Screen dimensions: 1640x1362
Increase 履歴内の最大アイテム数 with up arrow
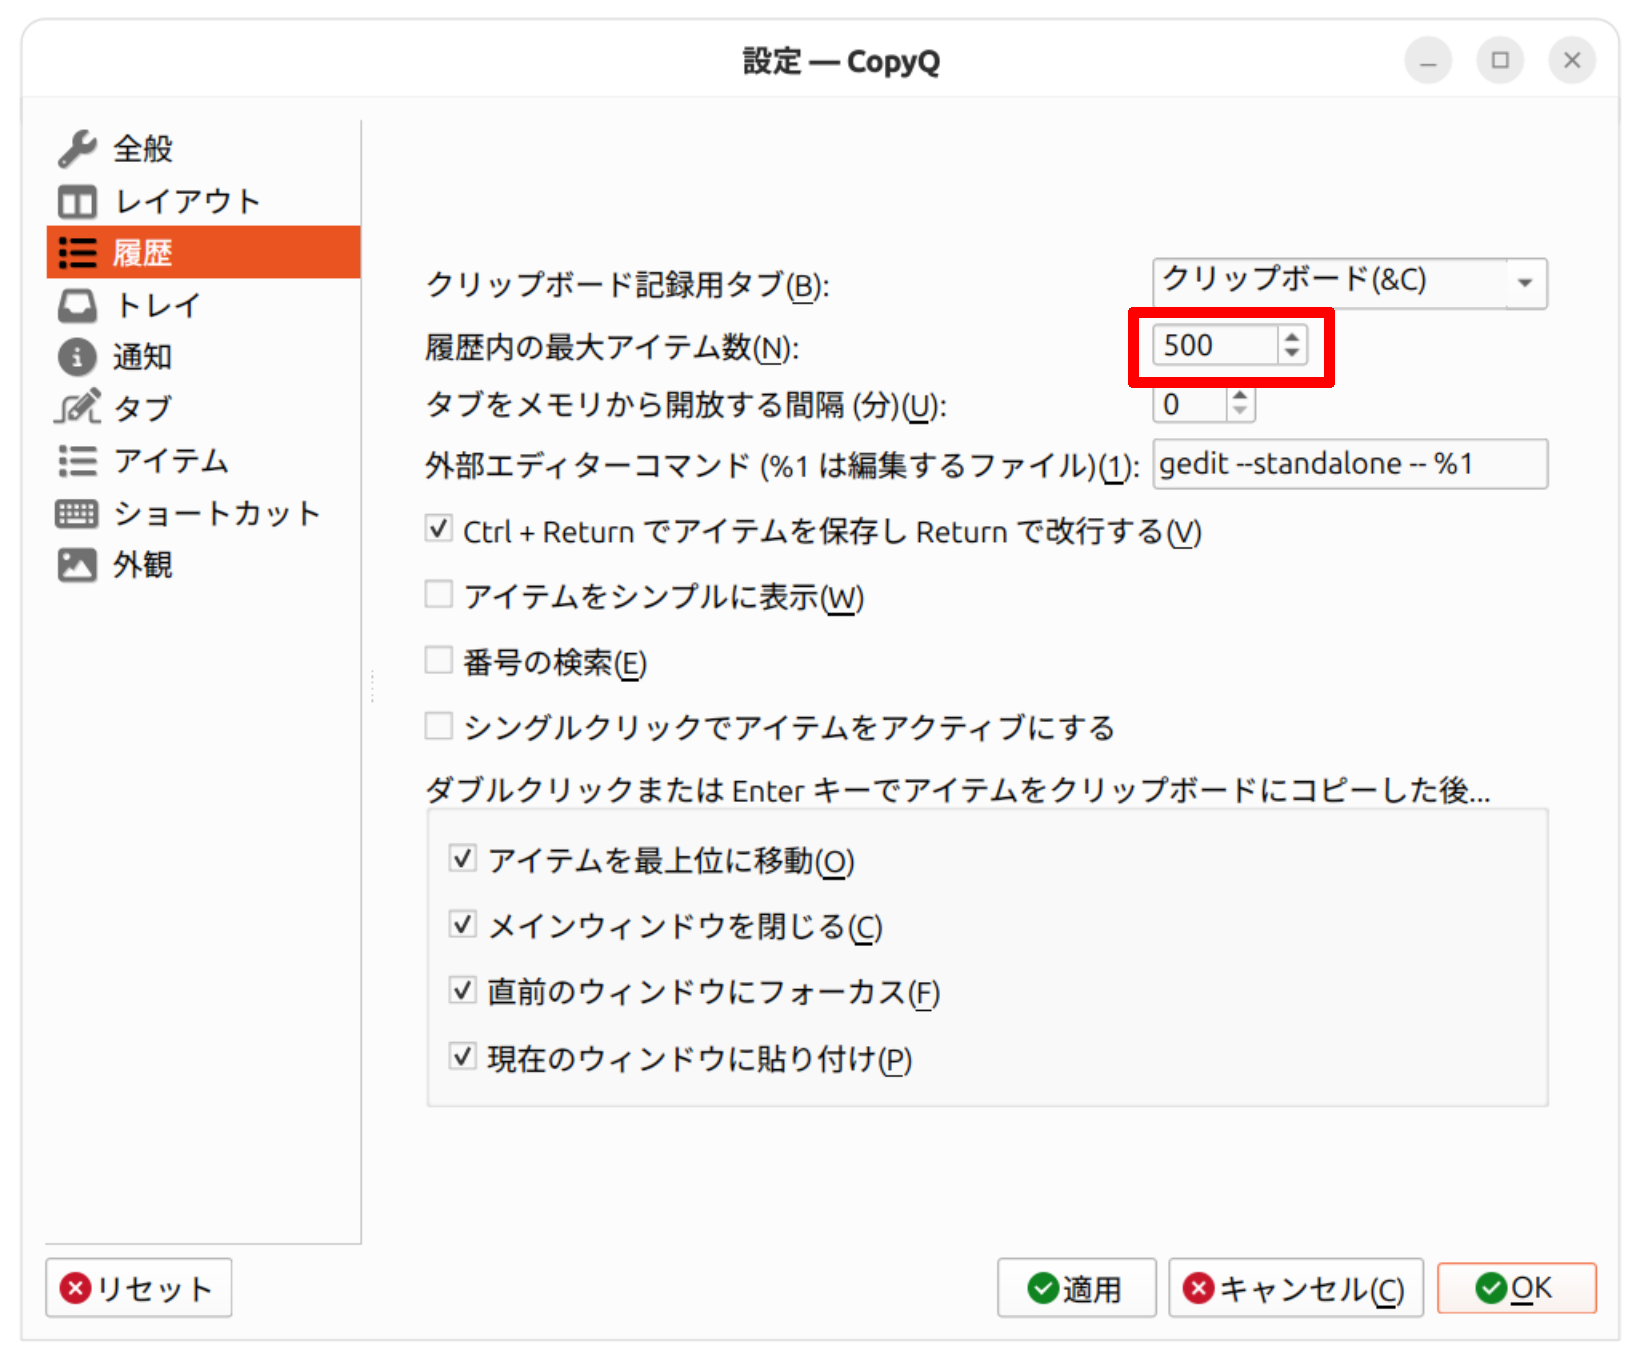pyautogui.click(x=1292, y=336)
